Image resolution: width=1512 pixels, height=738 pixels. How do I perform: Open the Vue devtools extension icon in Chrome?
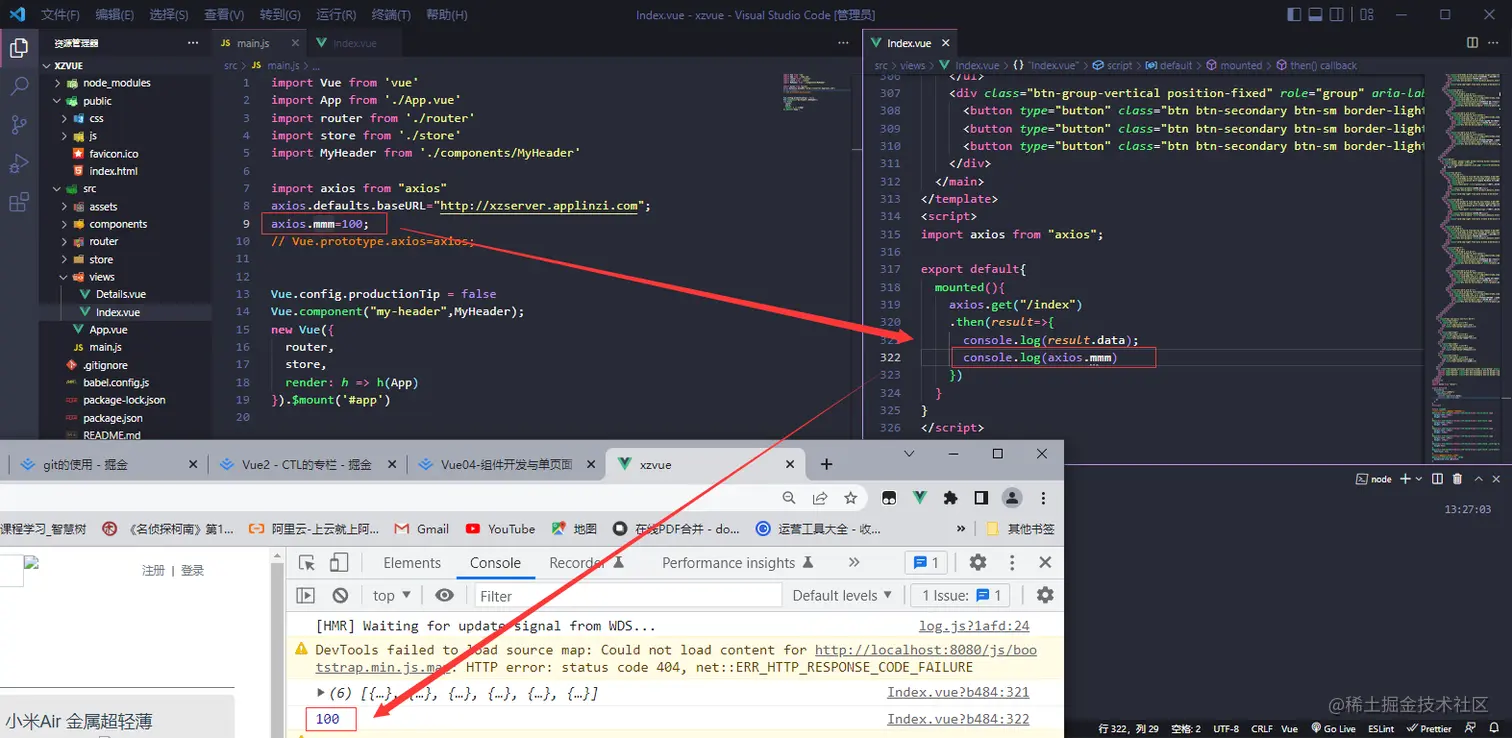tap(920, 498)
